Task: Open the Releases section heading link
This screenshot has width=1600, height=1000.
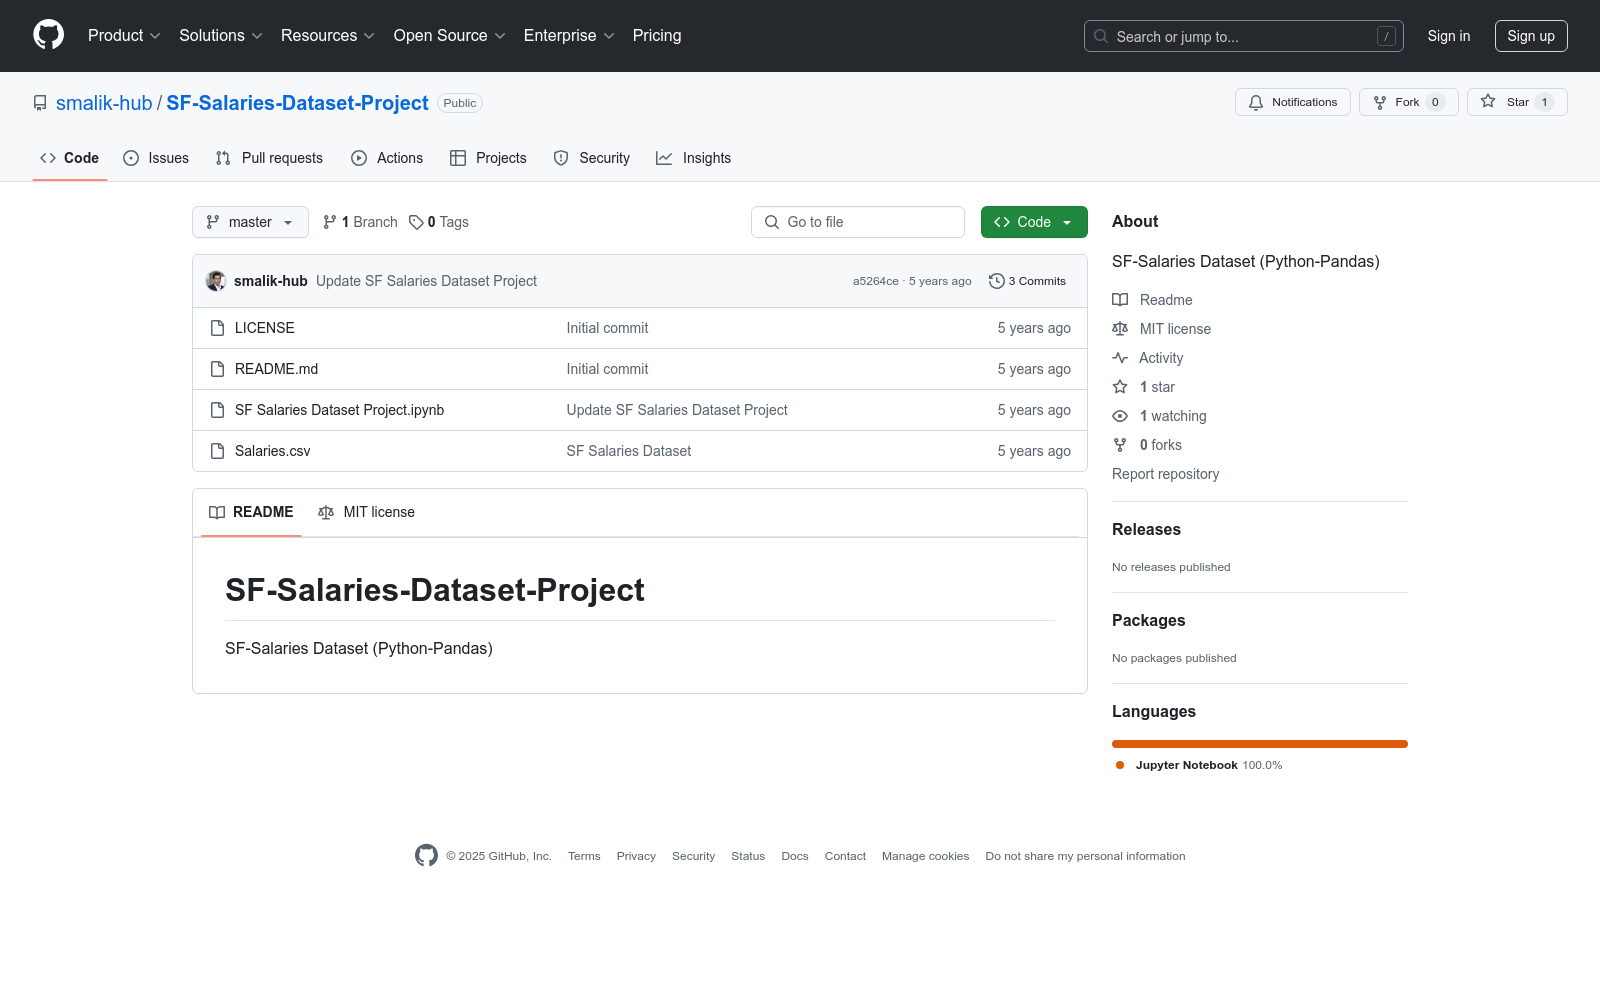Action: point(1146,529)
